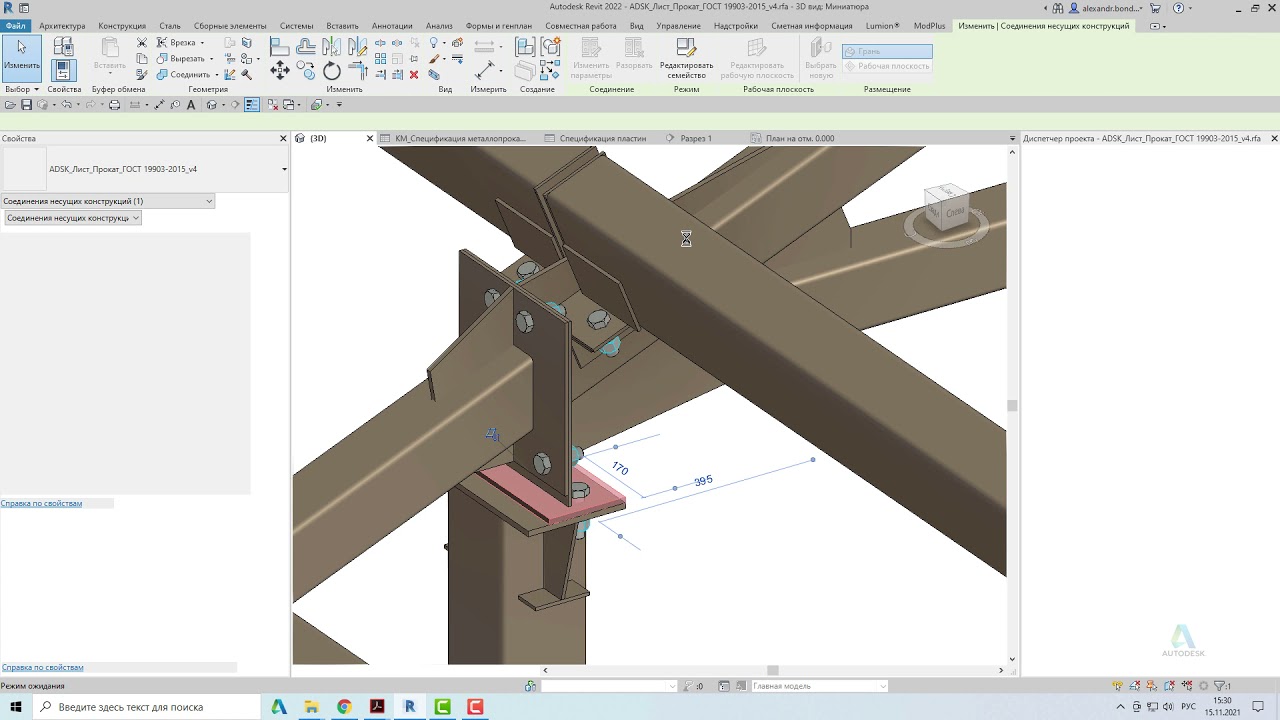Click the scissors Cut to clipboard icon
The width and height of the screenshot is (1280, 720).
142,43
